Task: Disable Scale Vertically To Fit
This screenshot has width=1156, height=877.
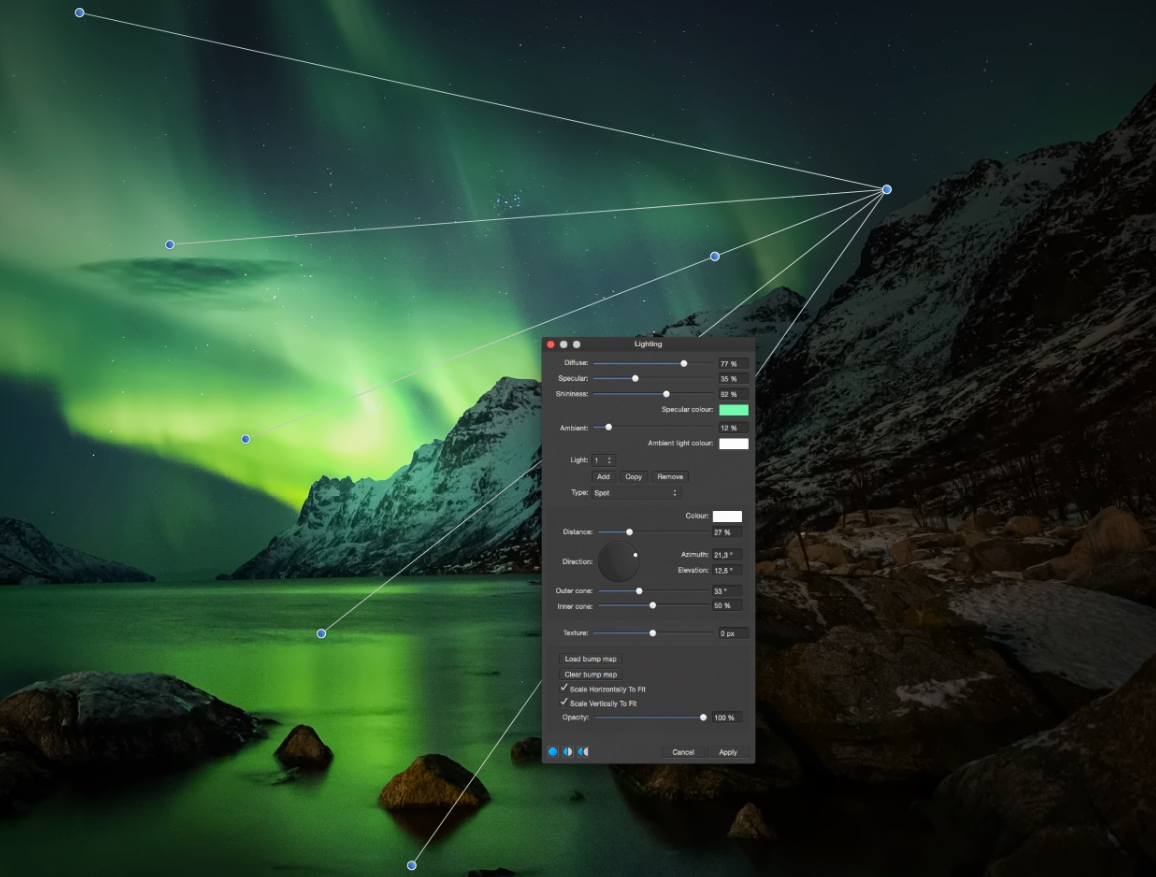Action: [x=563, y=703]
